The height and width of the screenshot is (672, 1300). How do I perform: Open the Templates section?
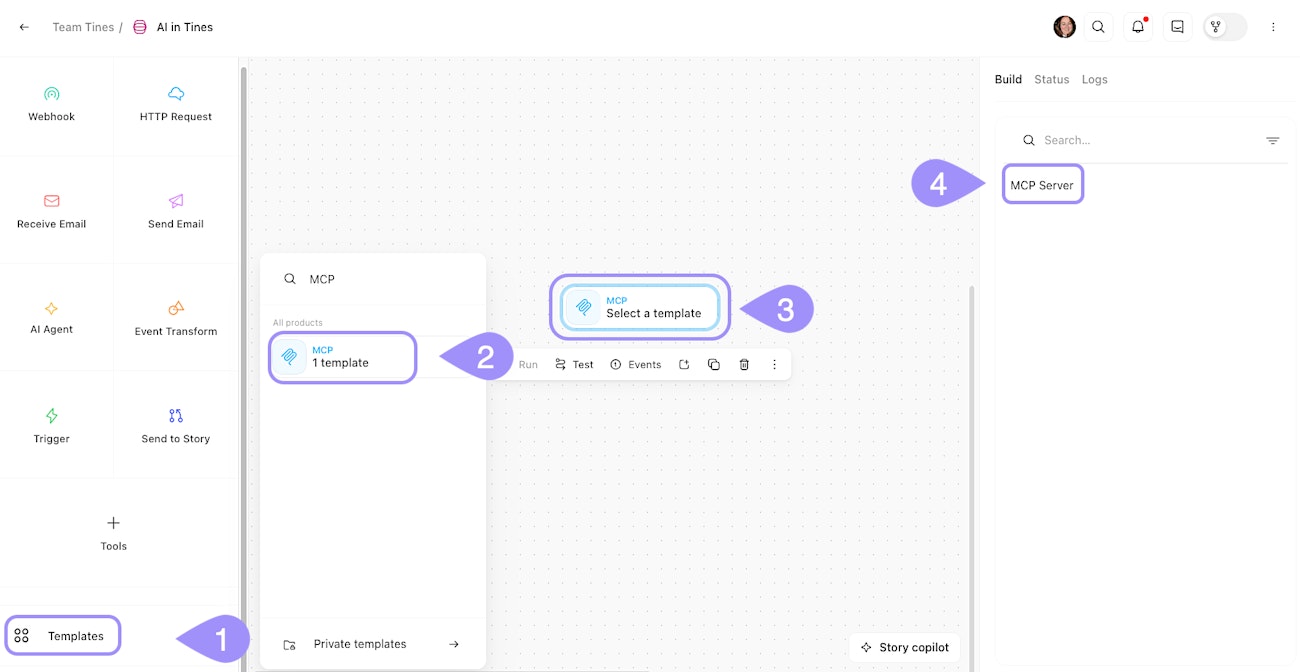(x=63, y=636)
